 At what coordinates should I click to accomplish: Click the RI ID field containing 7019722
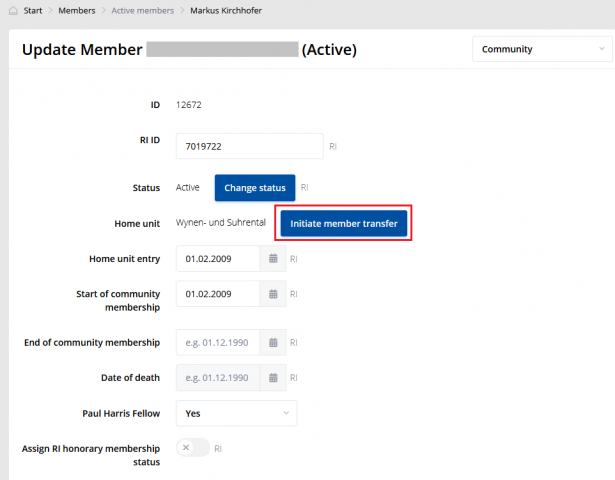249,146
